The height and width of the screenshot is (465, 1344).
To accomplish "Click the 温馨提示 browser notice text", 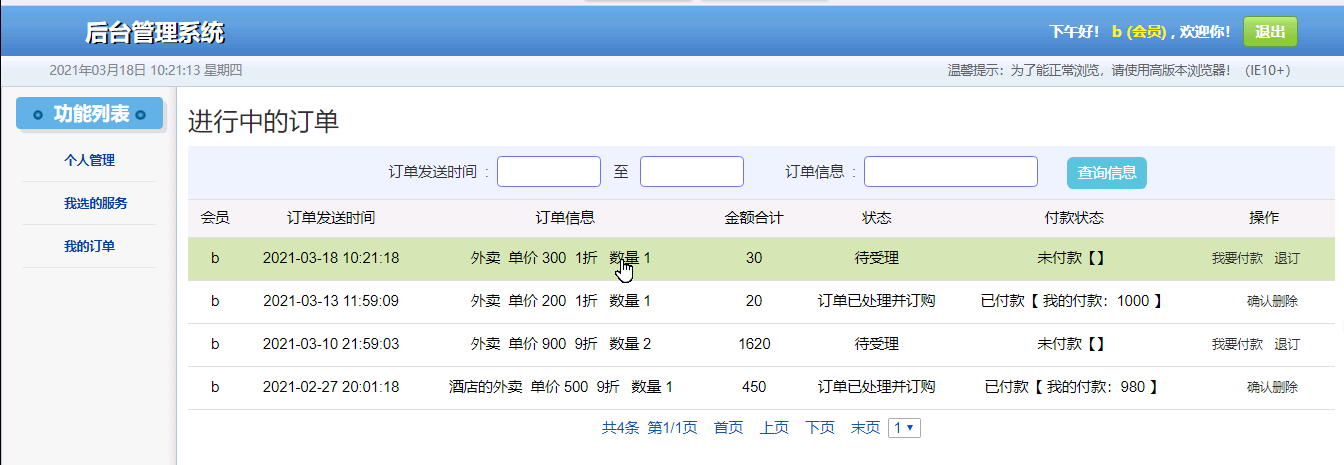I will coord(1118,70).
